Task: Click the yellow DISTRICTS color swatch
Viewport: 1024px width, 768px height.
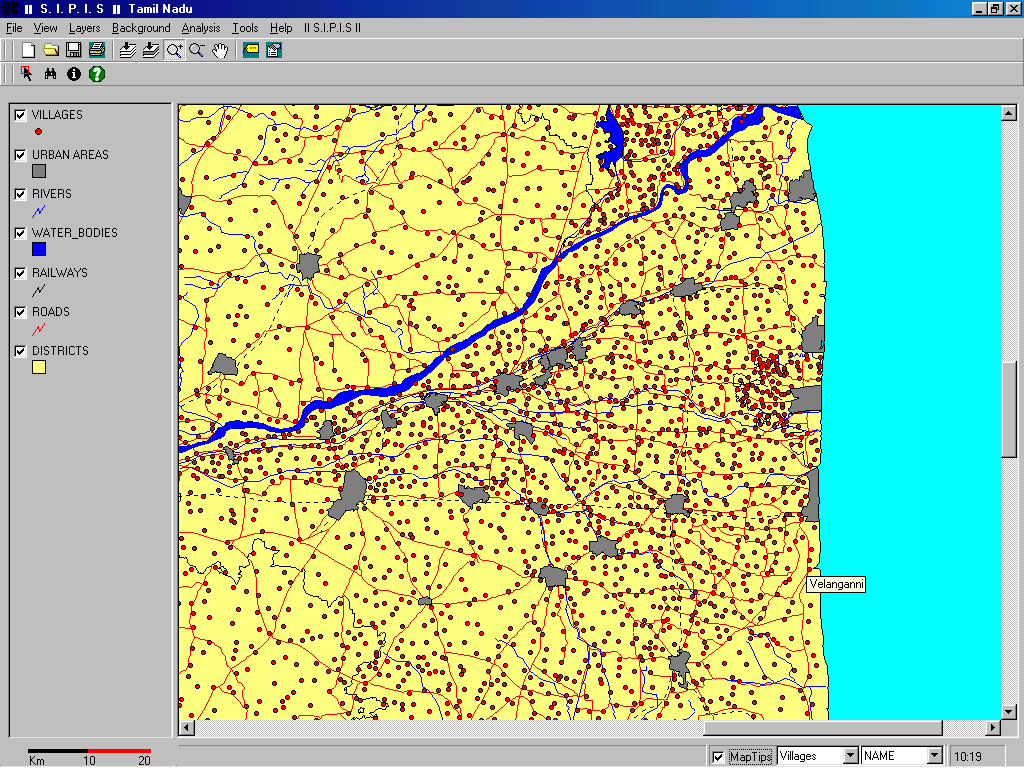Action: (x=39, y=367)
